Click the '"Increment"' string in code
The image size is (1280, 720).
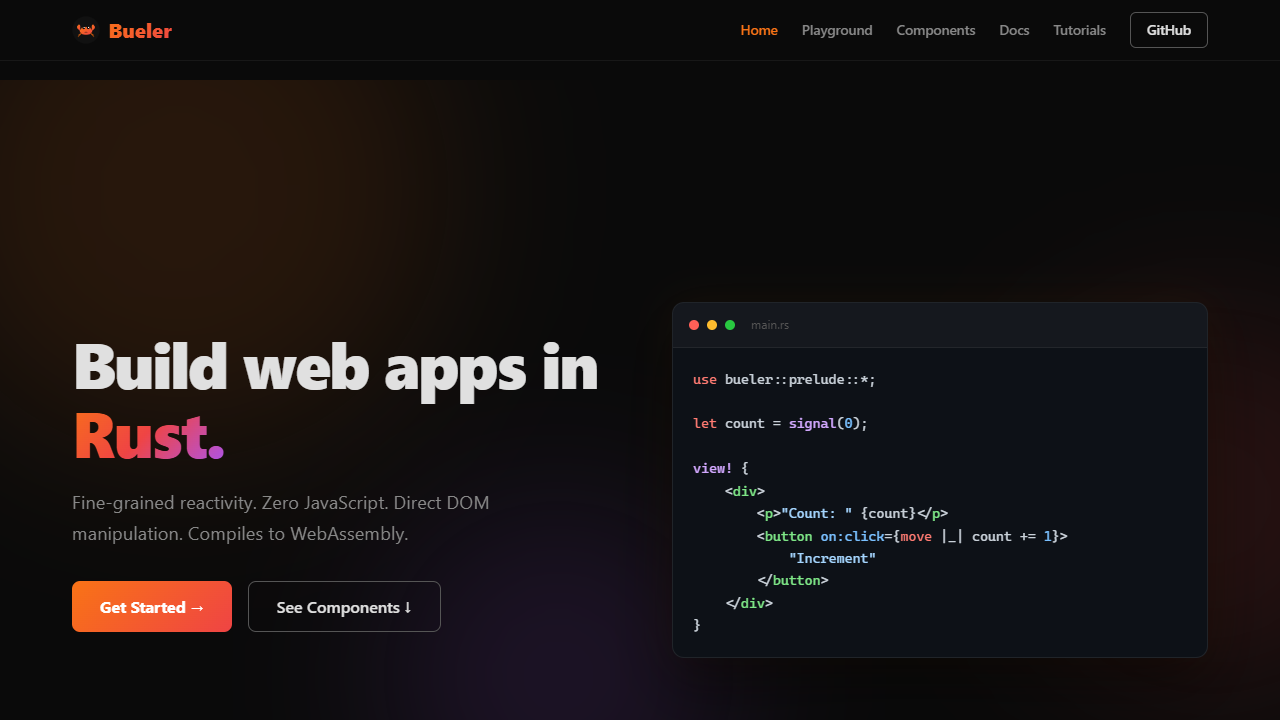click(832, 558)
